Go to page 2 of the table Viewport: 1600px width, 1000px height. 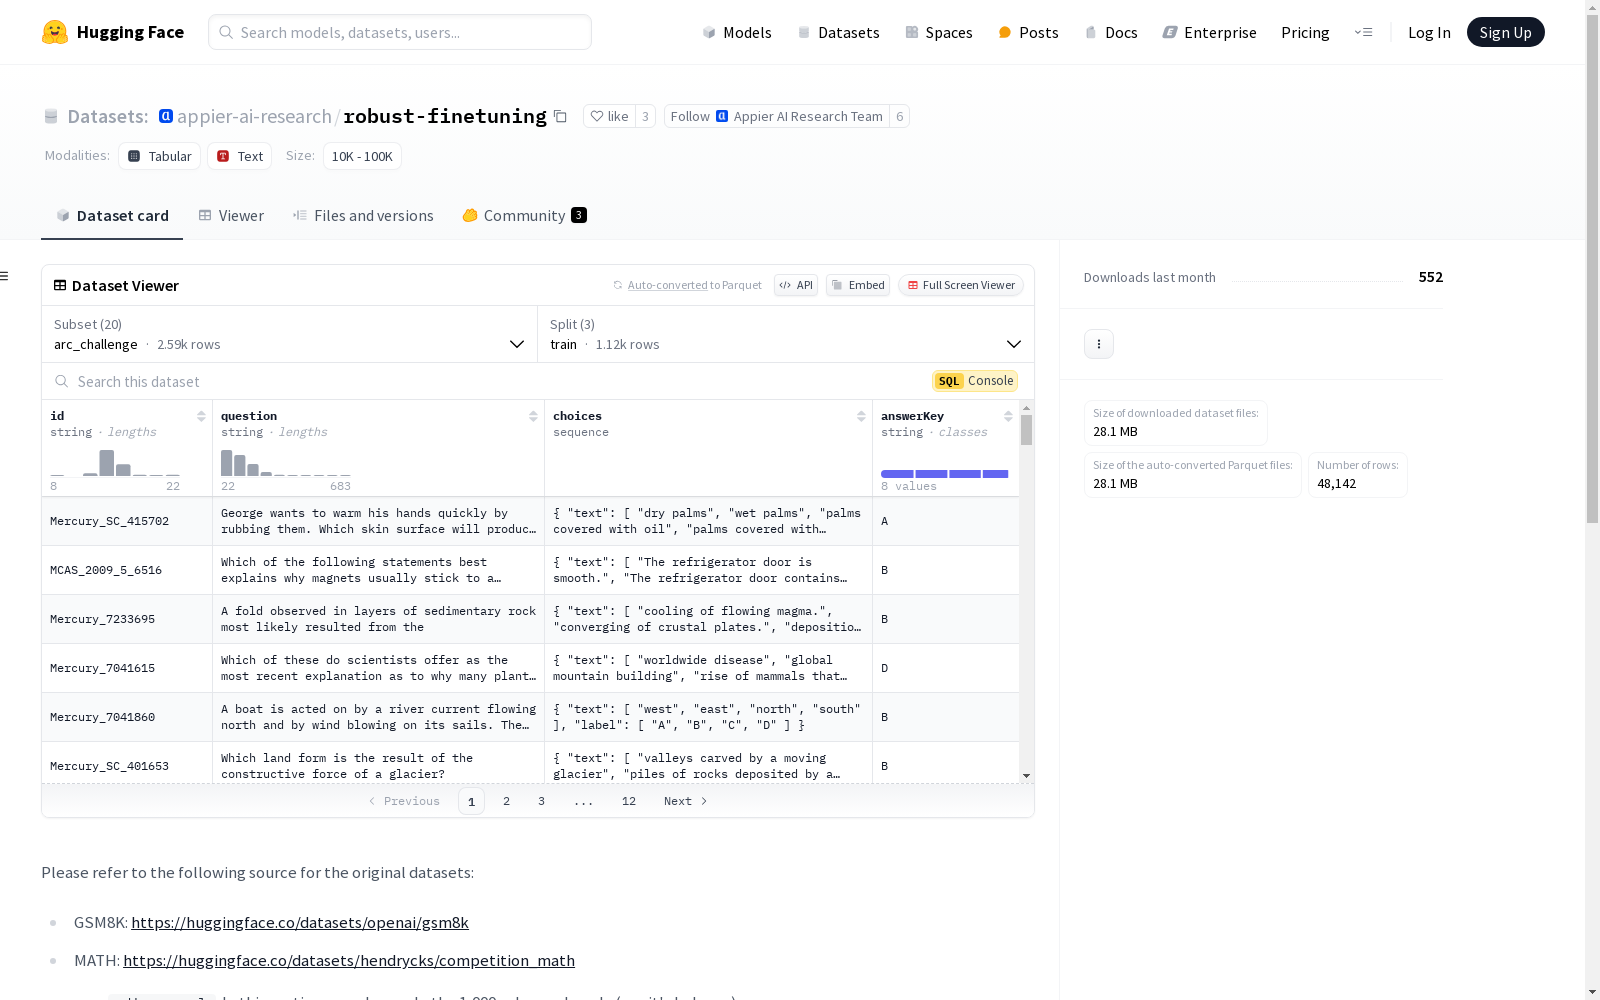[x=507, y=801]
